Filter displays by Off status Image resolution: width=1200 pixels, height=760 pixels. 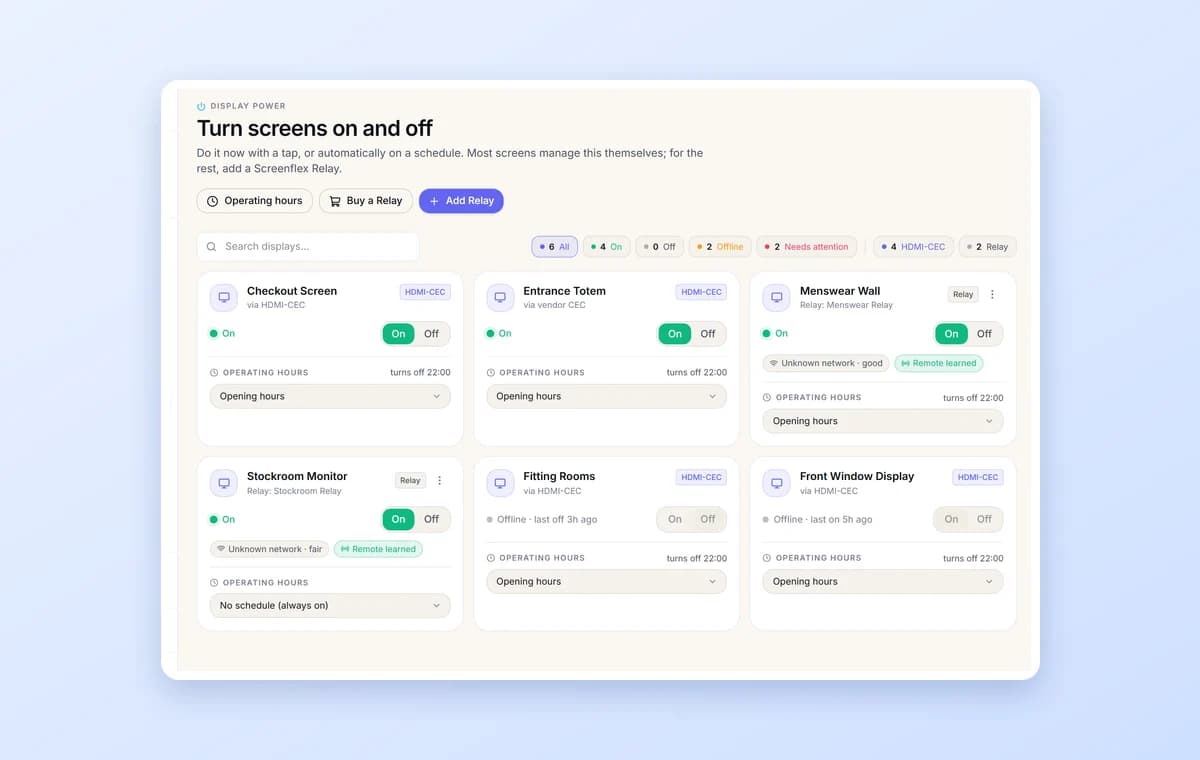point(659,247)
